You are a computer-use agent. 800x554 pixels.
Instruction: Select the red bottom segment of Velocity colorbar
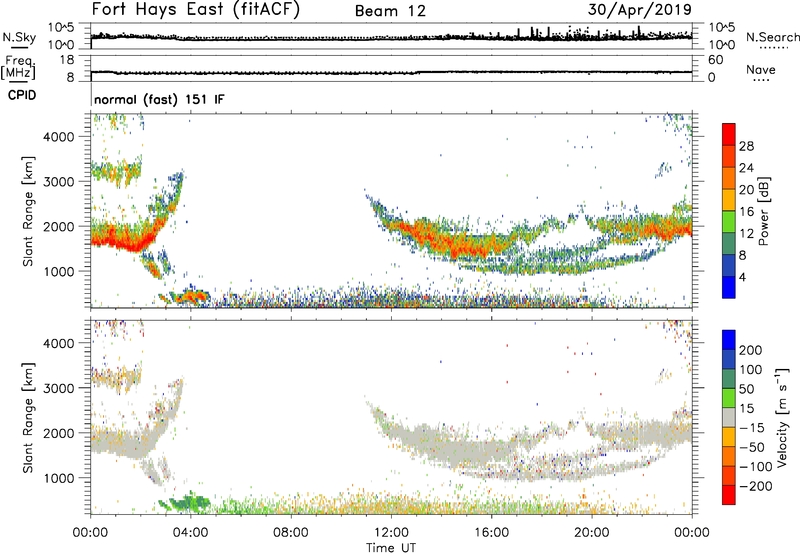point(729,495)
